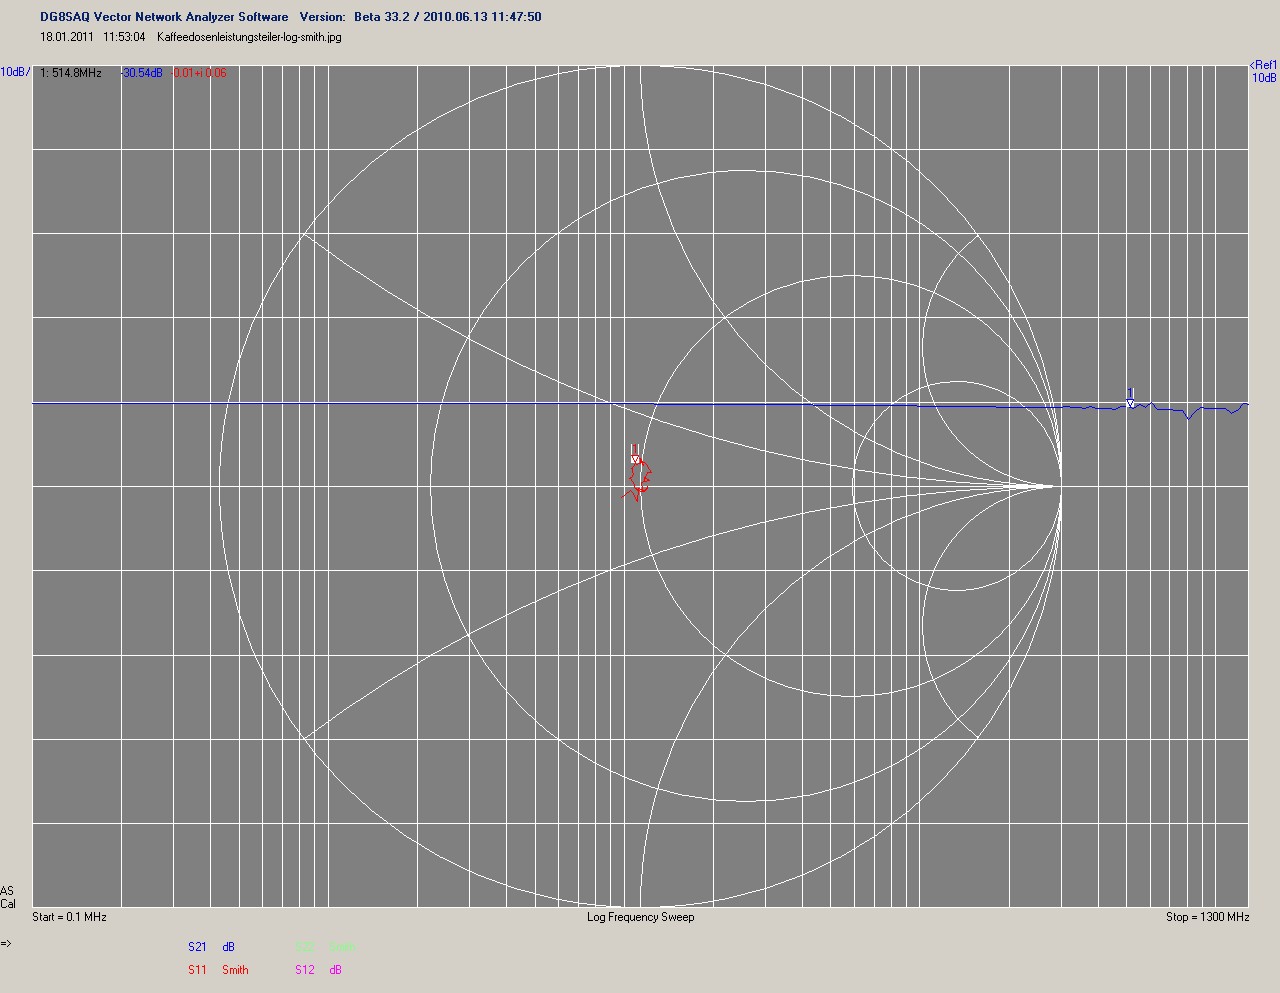1280x993 pixels.
Task: Click the blue -30.54dB marker value
Action: [x=142, y=73]
